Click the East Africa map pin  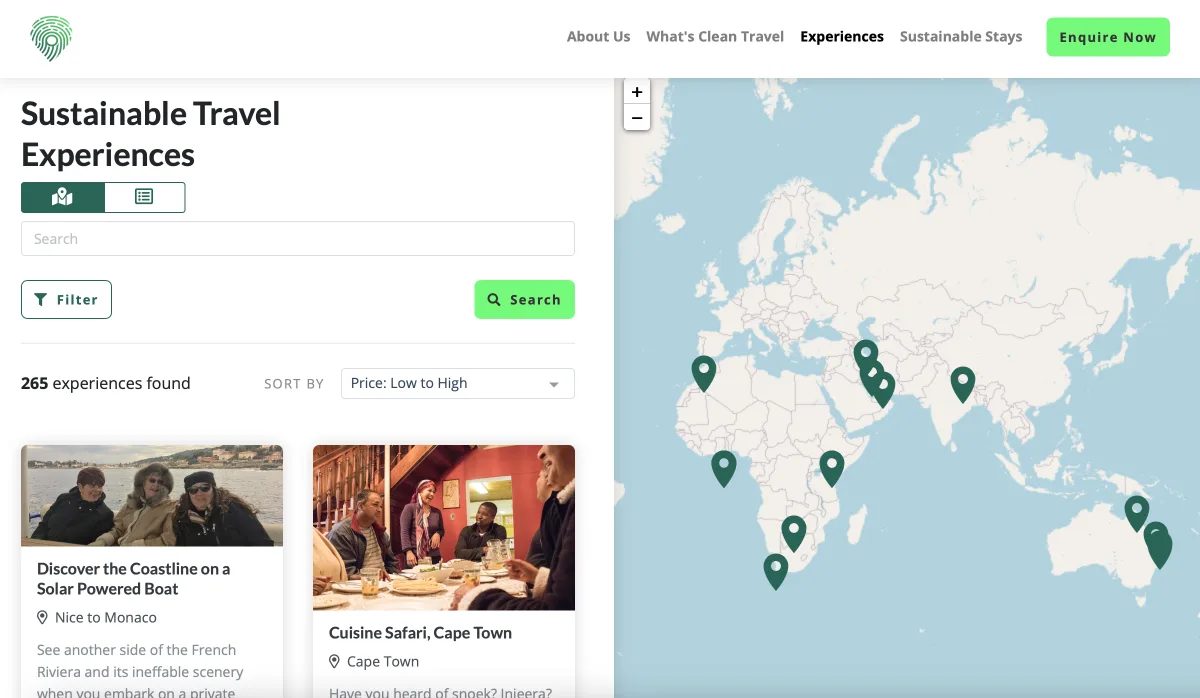[832, 468]
